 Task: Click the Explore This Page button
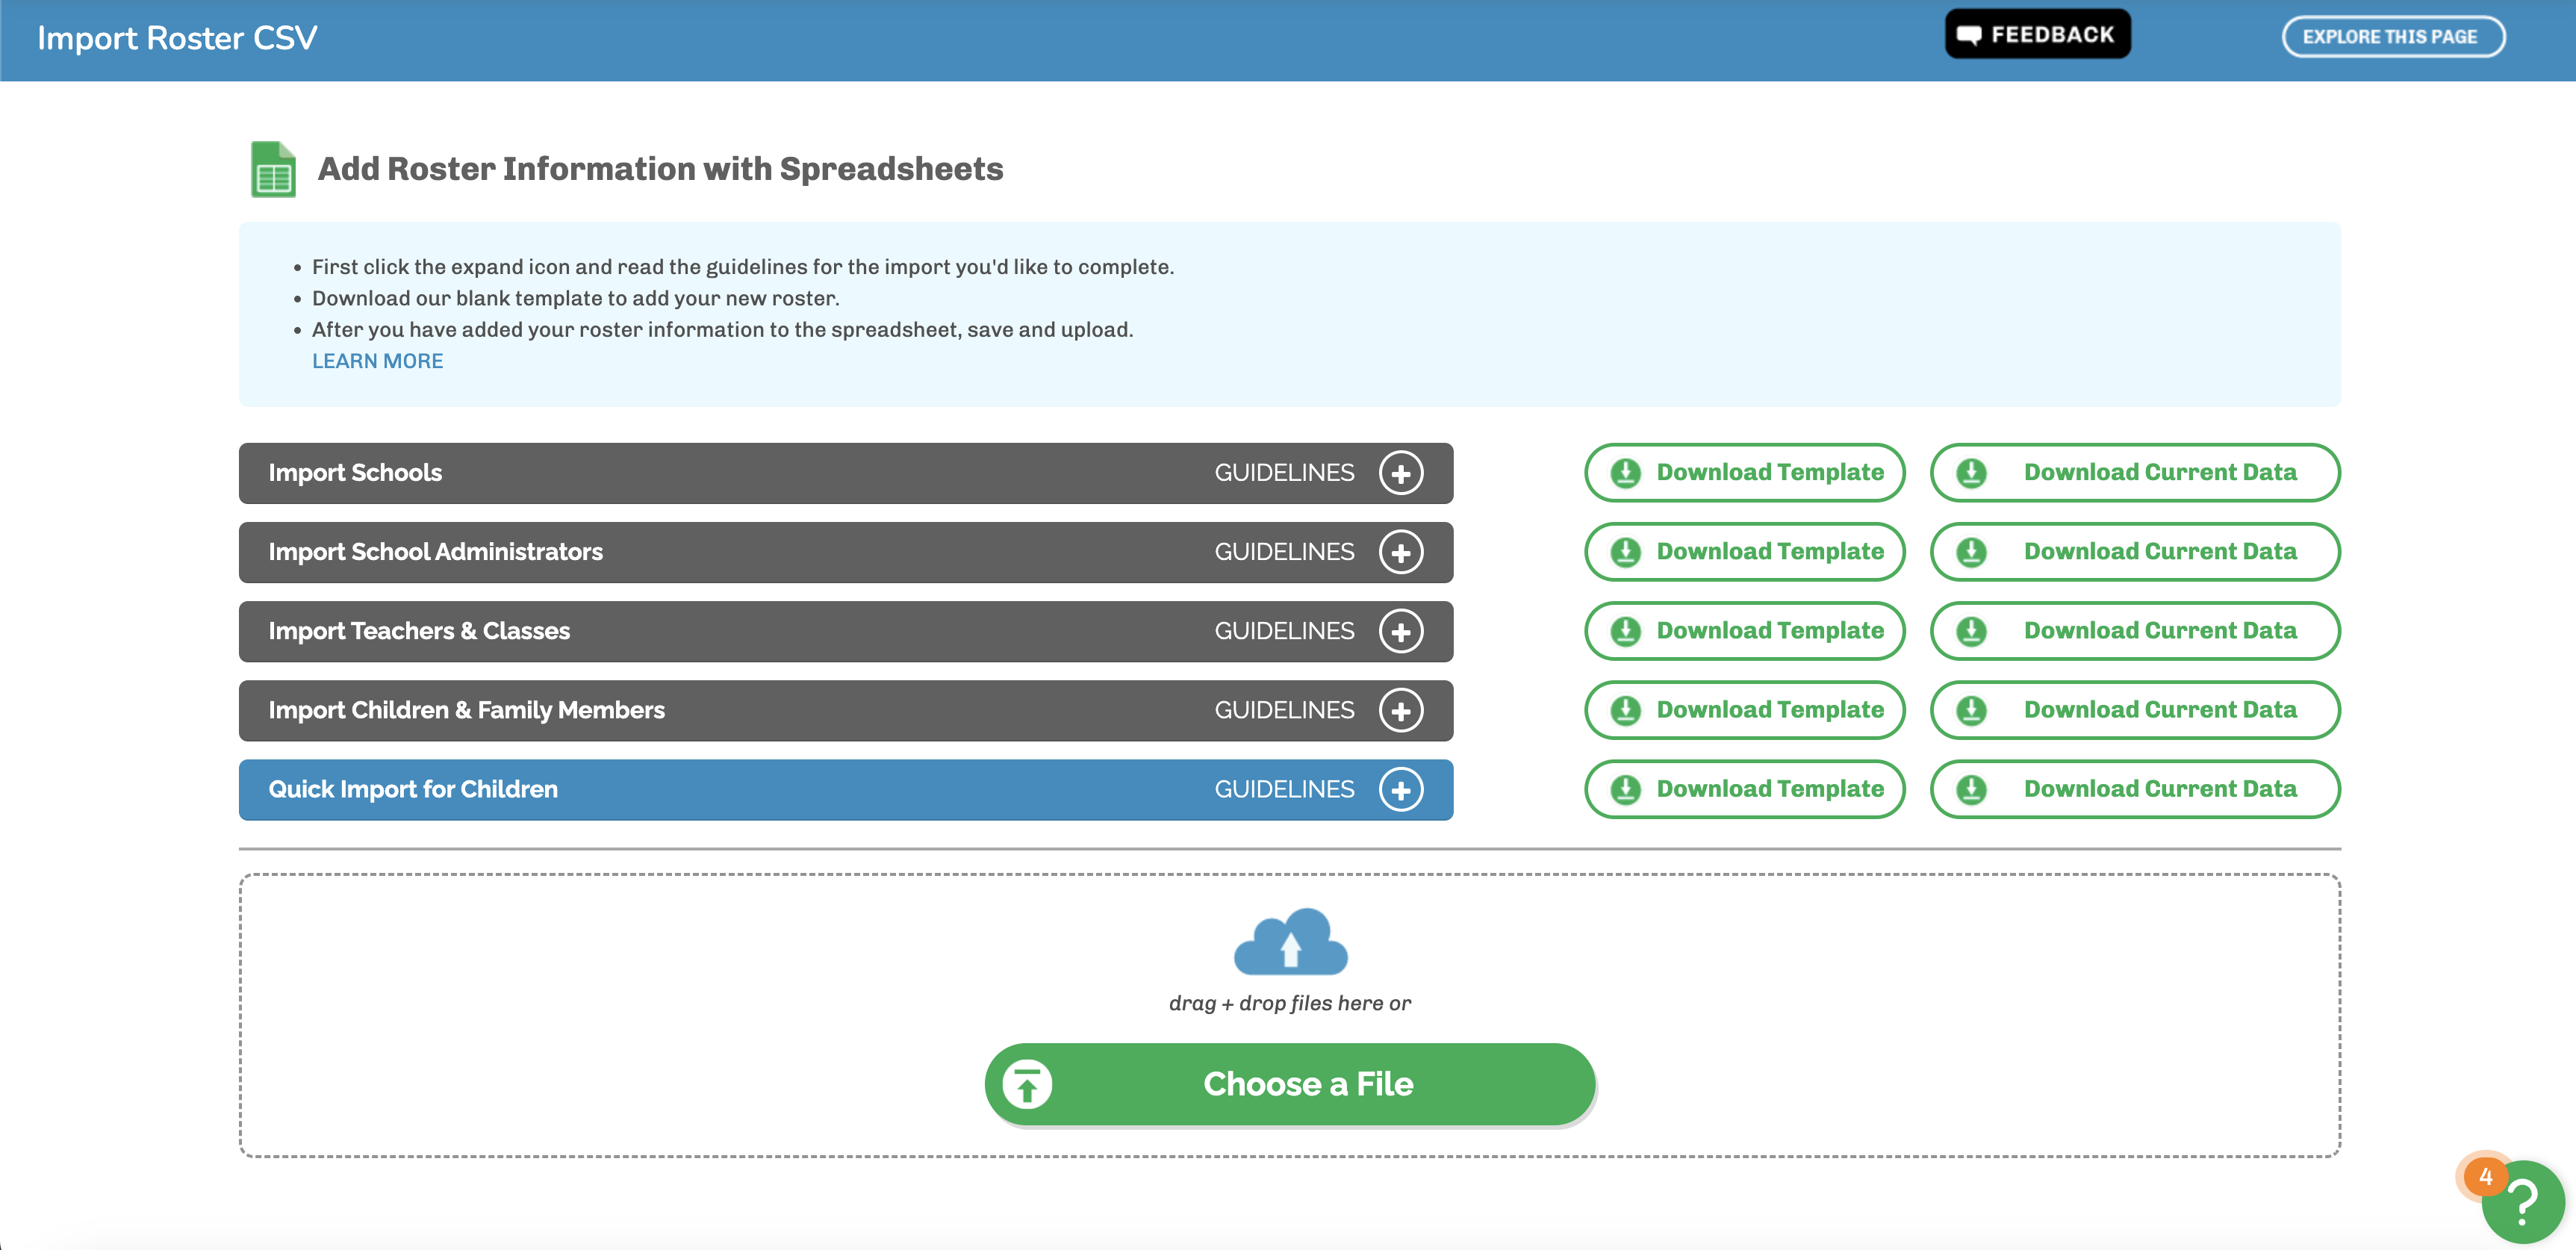[2392, 37]
